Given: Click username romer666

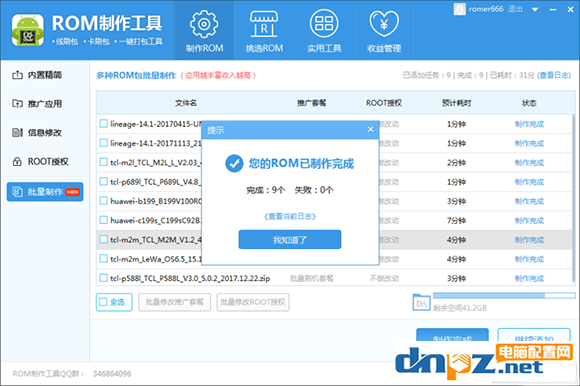Looking at the screenshot, I should click(x=486, y=9).
